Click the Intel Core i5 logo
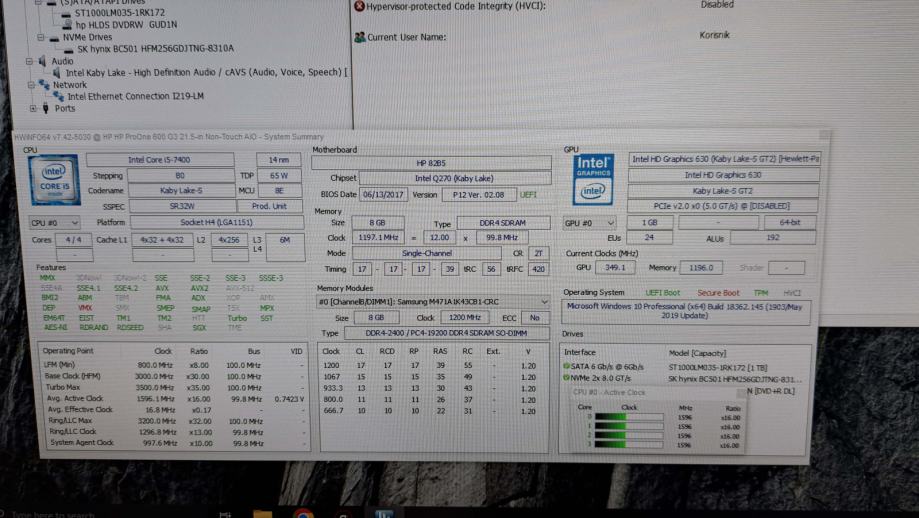This screenshot has height=518, width=919. coord(54,180)
